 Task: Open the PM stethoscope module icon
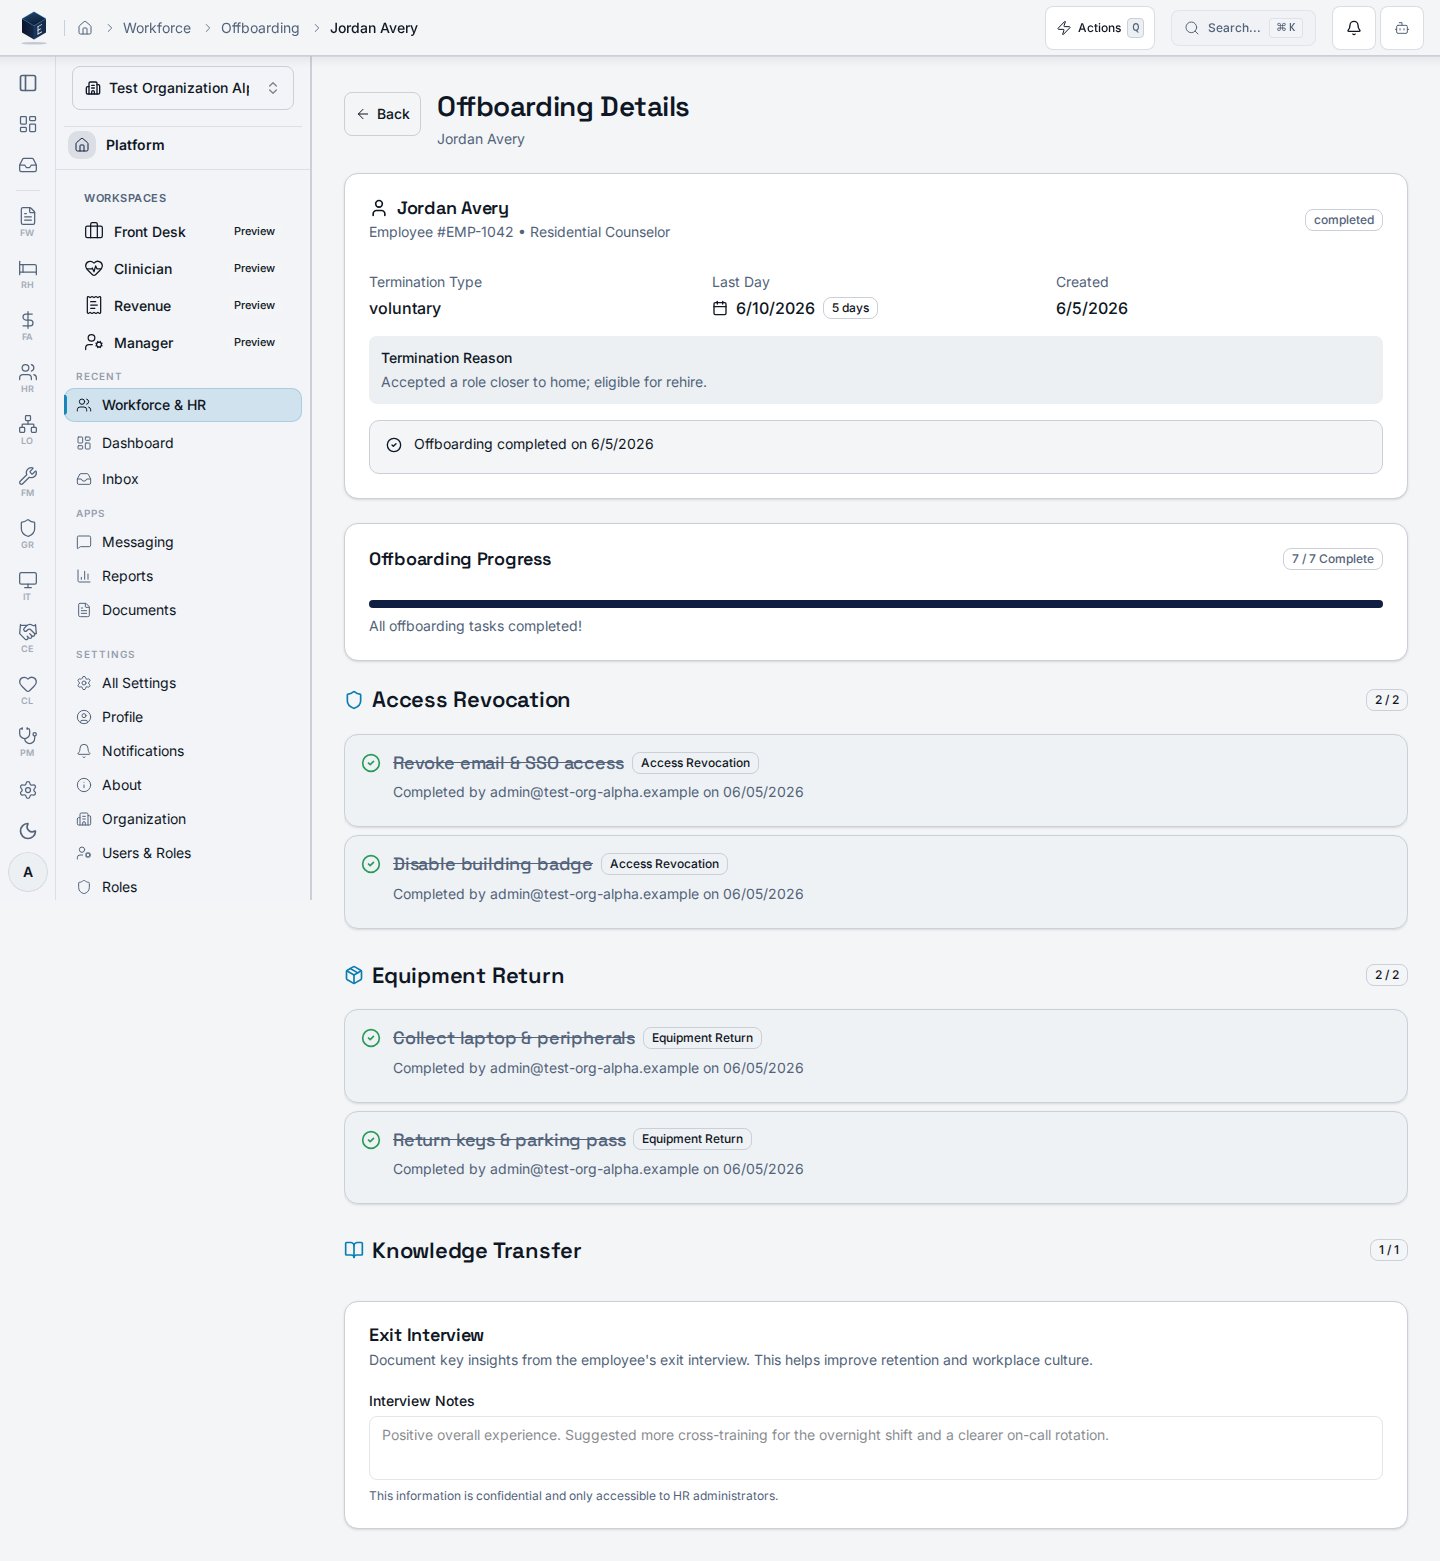[28, 741]
